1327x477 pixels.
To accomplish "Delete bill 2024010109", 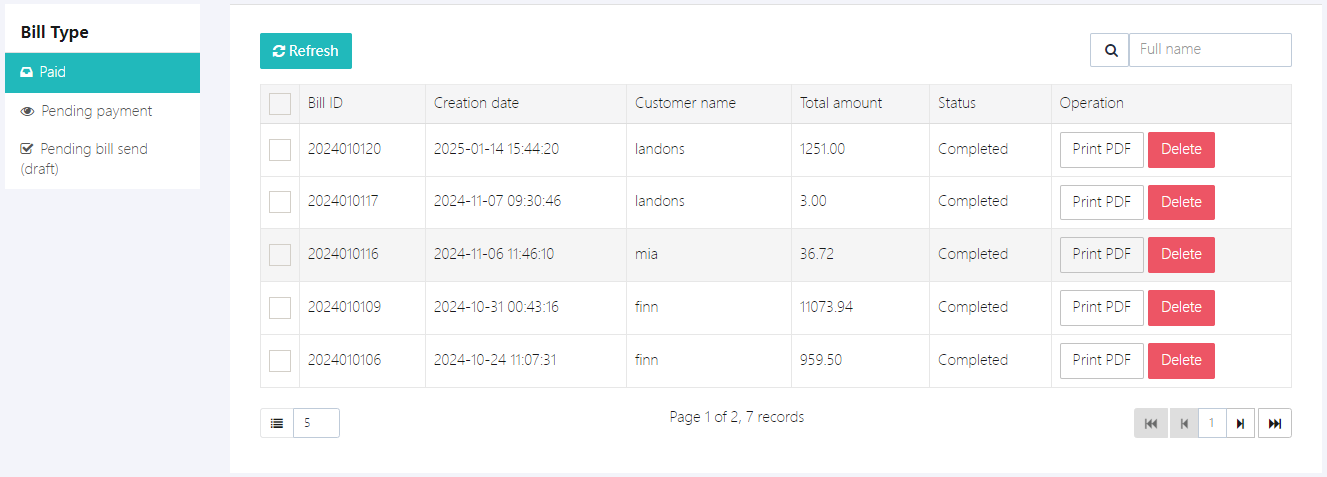I will coord(1181,308).
